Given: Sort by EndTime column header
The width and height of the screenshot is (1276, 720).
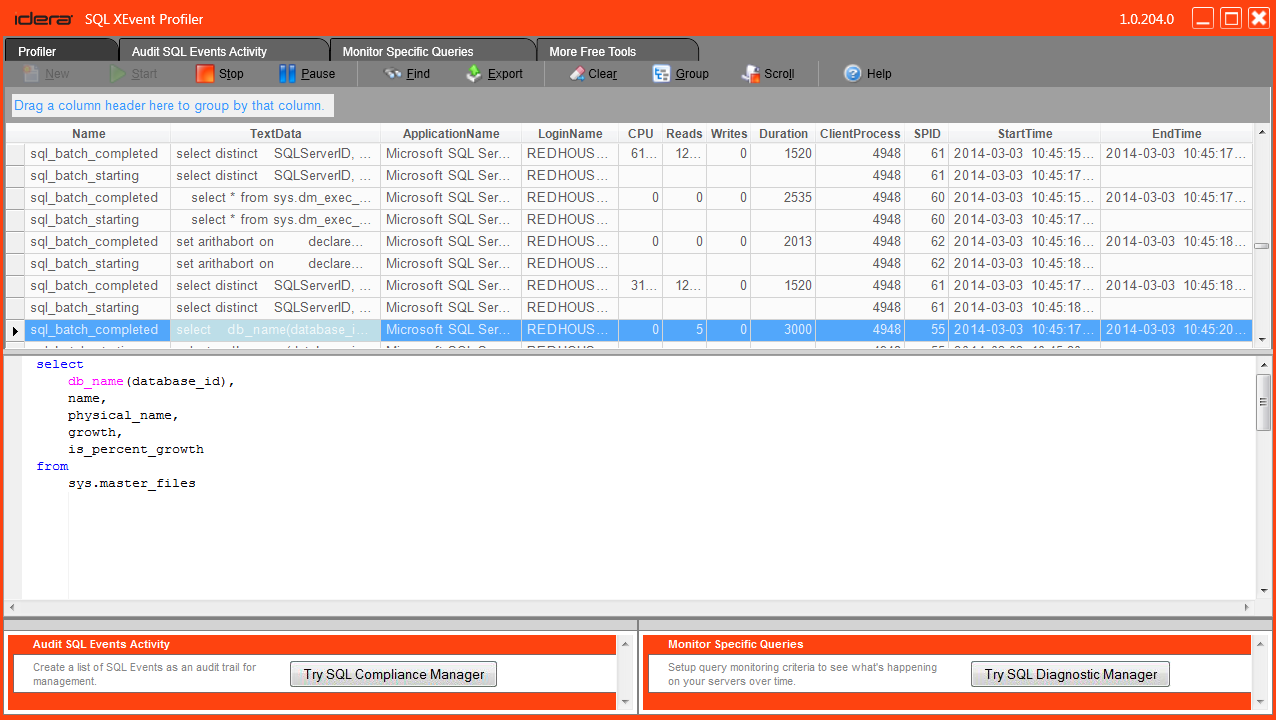Looking at the screenshot, I should (1177, 134).
